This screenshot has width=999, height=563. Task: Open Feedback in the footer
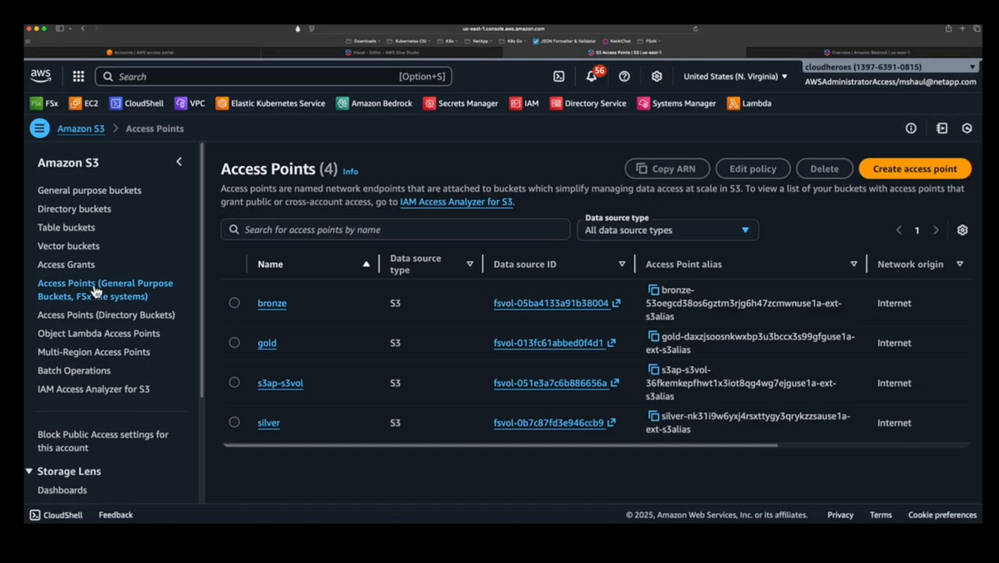coord(116,515)
